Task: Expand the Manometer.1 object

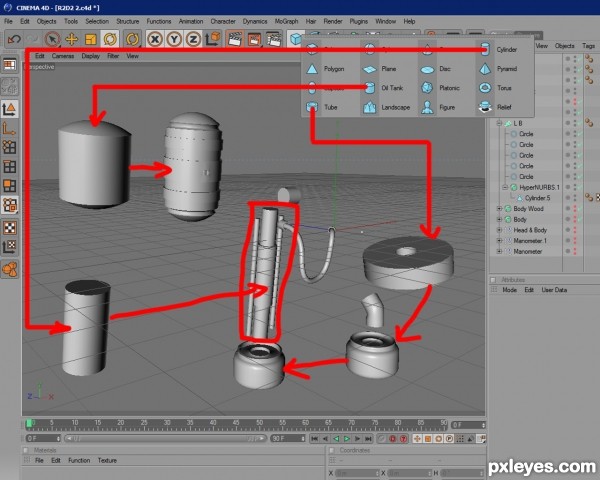Action: (499, 241)
